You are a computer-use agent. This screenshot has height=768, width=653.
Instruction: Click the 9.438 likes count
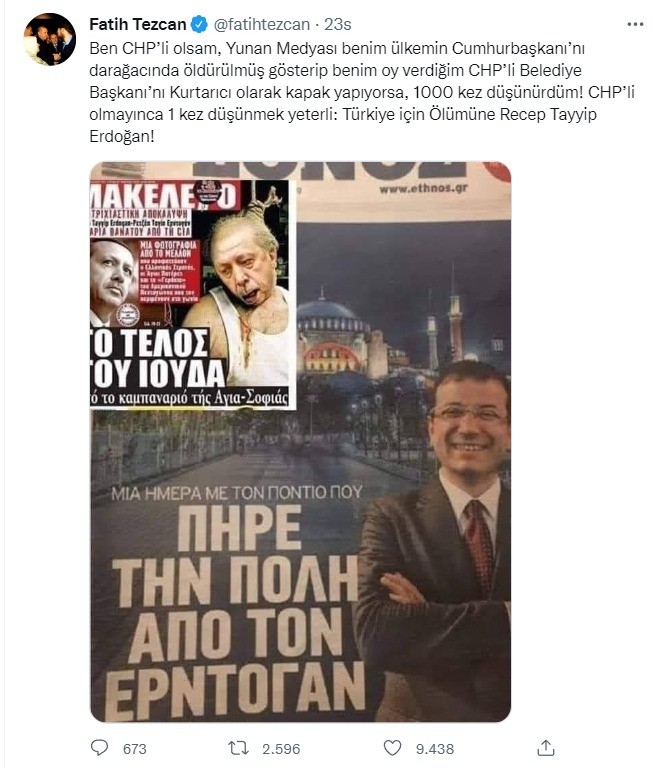click(x=435, y=749)
